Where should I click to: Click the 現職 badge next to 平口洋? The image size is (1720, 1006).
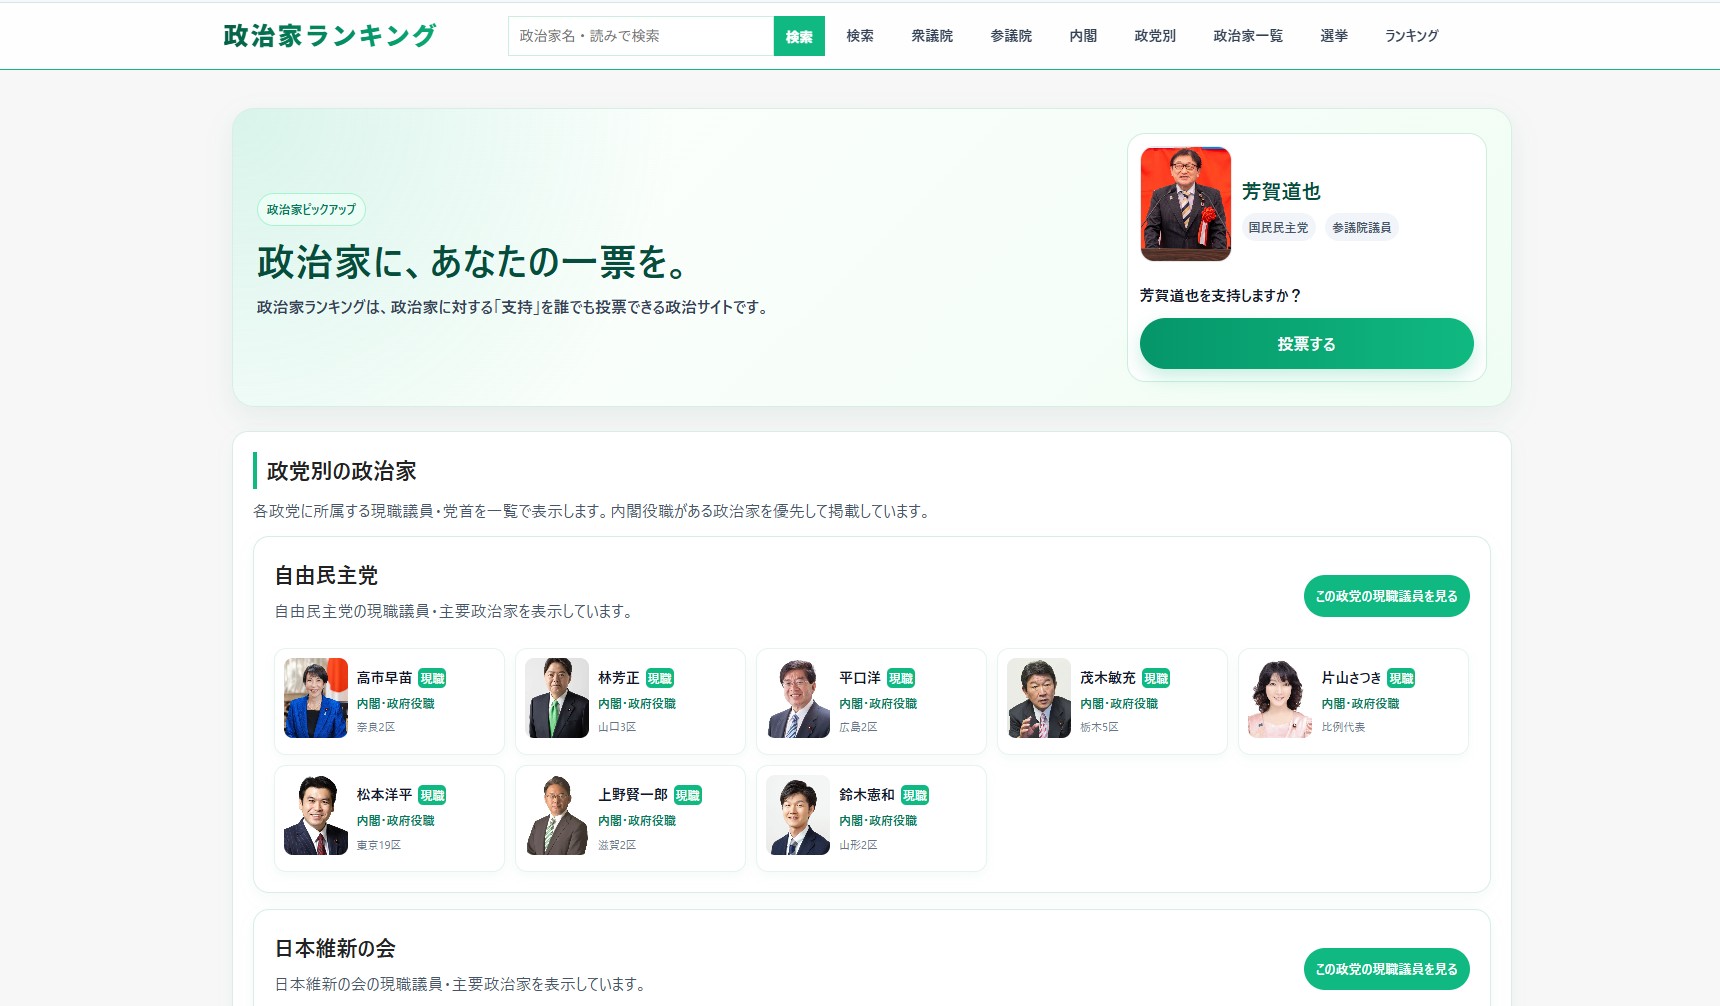901,678
